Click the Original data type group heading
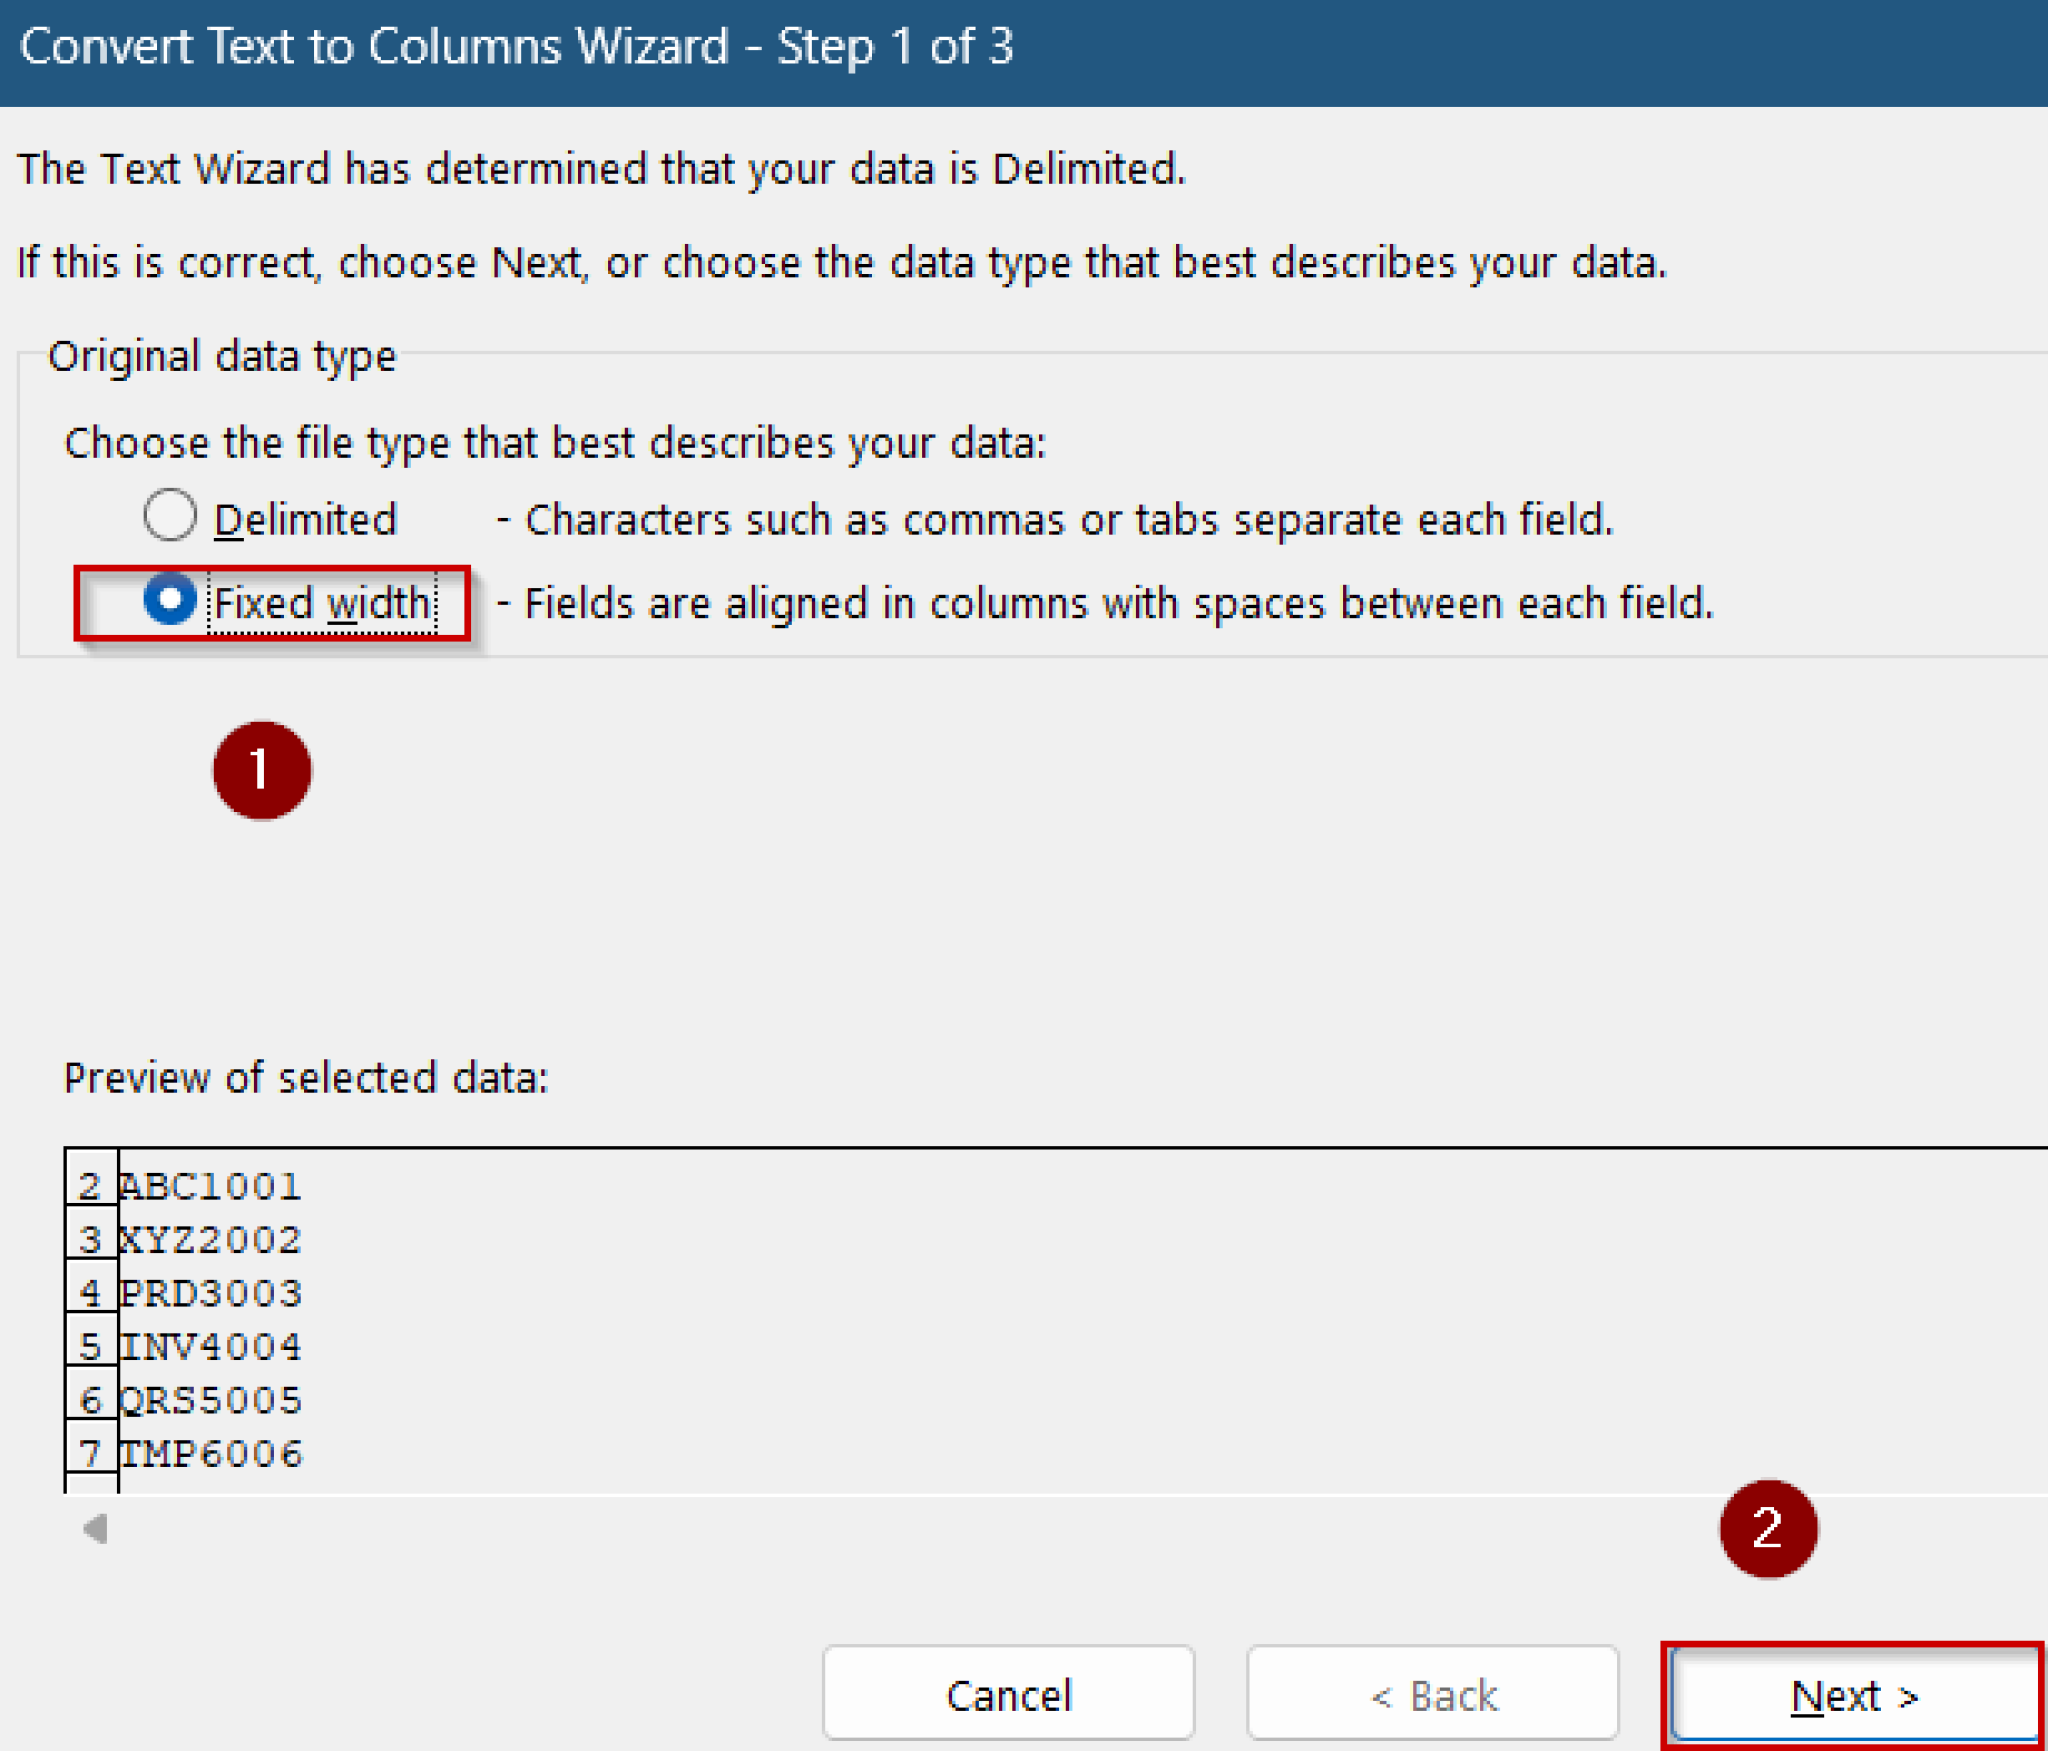Screen dimensions: 2048x1751 (x=222, y=355)
